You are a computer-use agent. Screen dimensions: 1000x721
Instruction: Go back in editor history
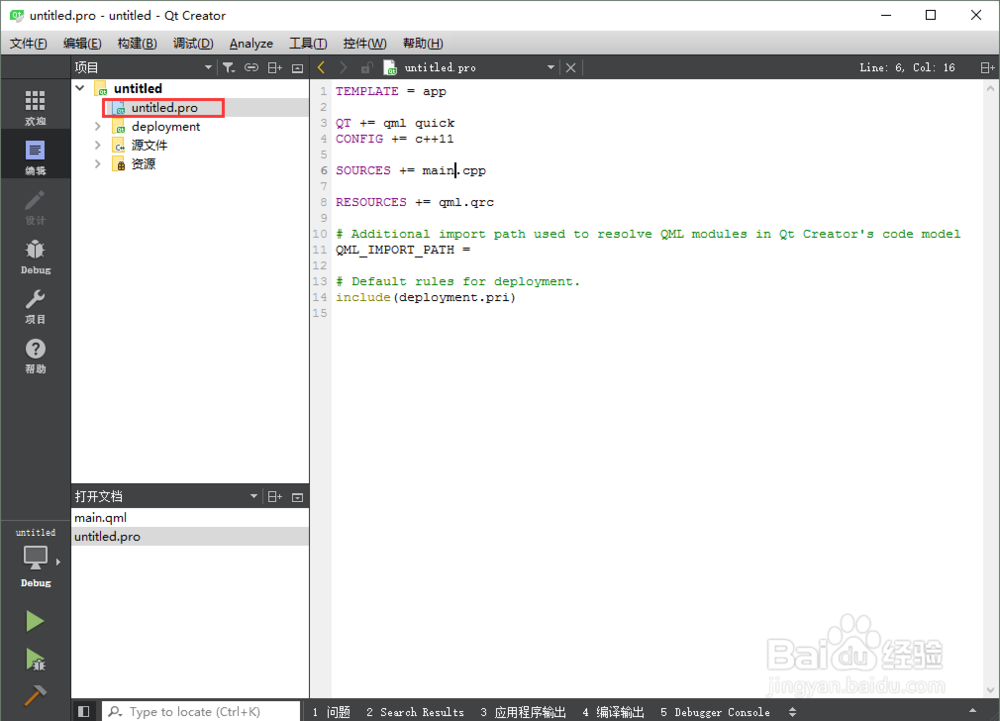(x=321, y=67)
